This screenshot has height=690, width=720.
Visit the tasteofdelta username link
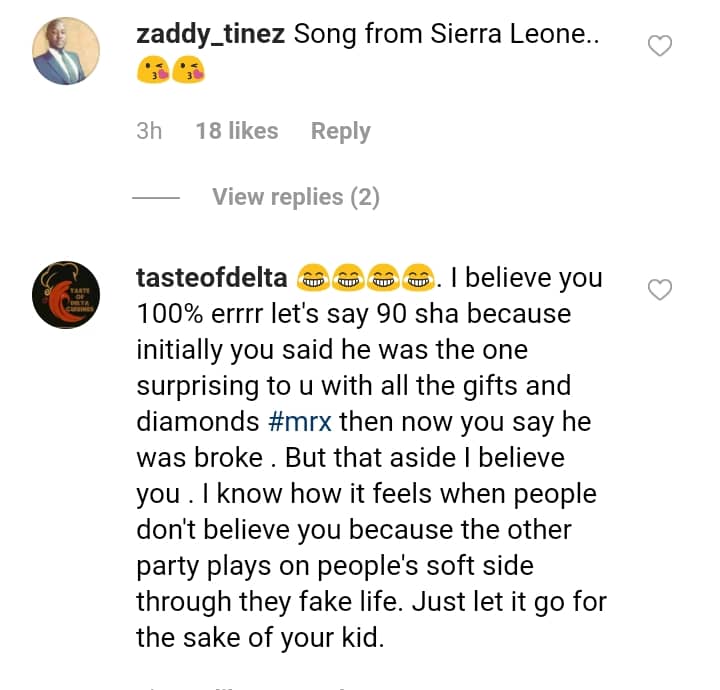pyautogui.click(x=212, y=277)
